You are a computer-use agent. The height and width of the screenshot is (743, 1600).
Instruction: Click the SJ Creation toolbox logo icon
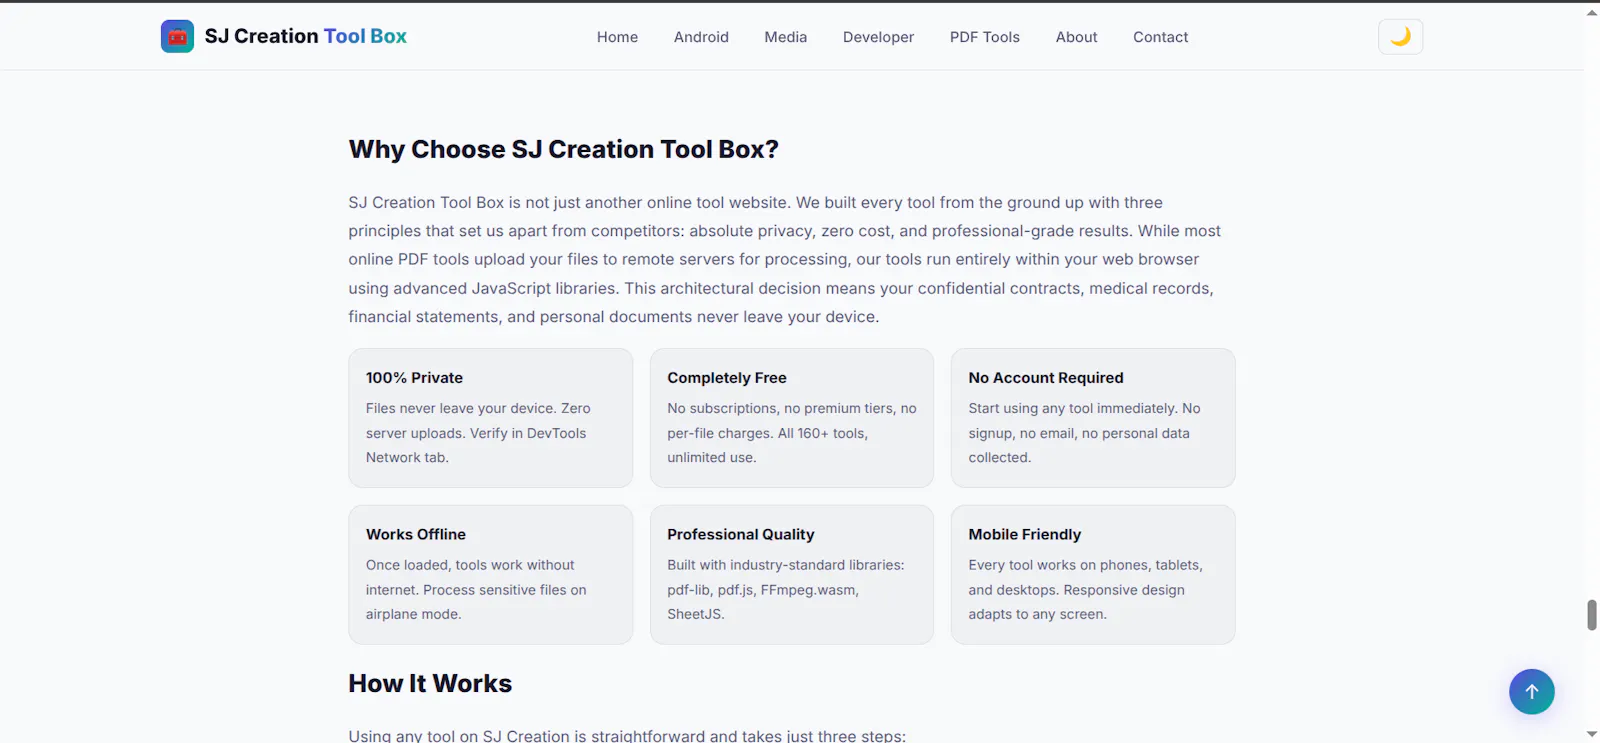pos(177,36)
